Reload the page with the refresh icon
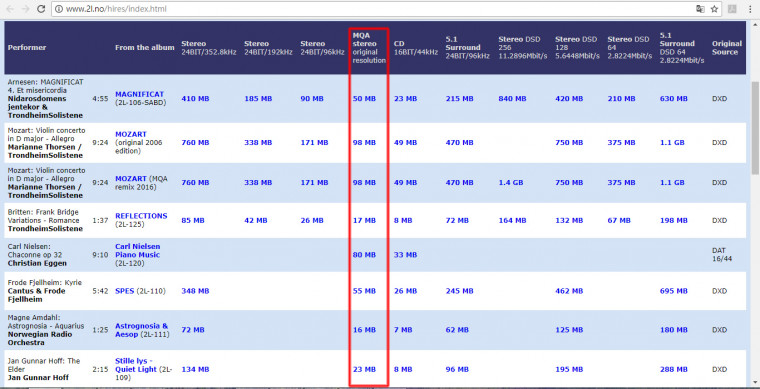760x389 pixels. pos(41,9)
